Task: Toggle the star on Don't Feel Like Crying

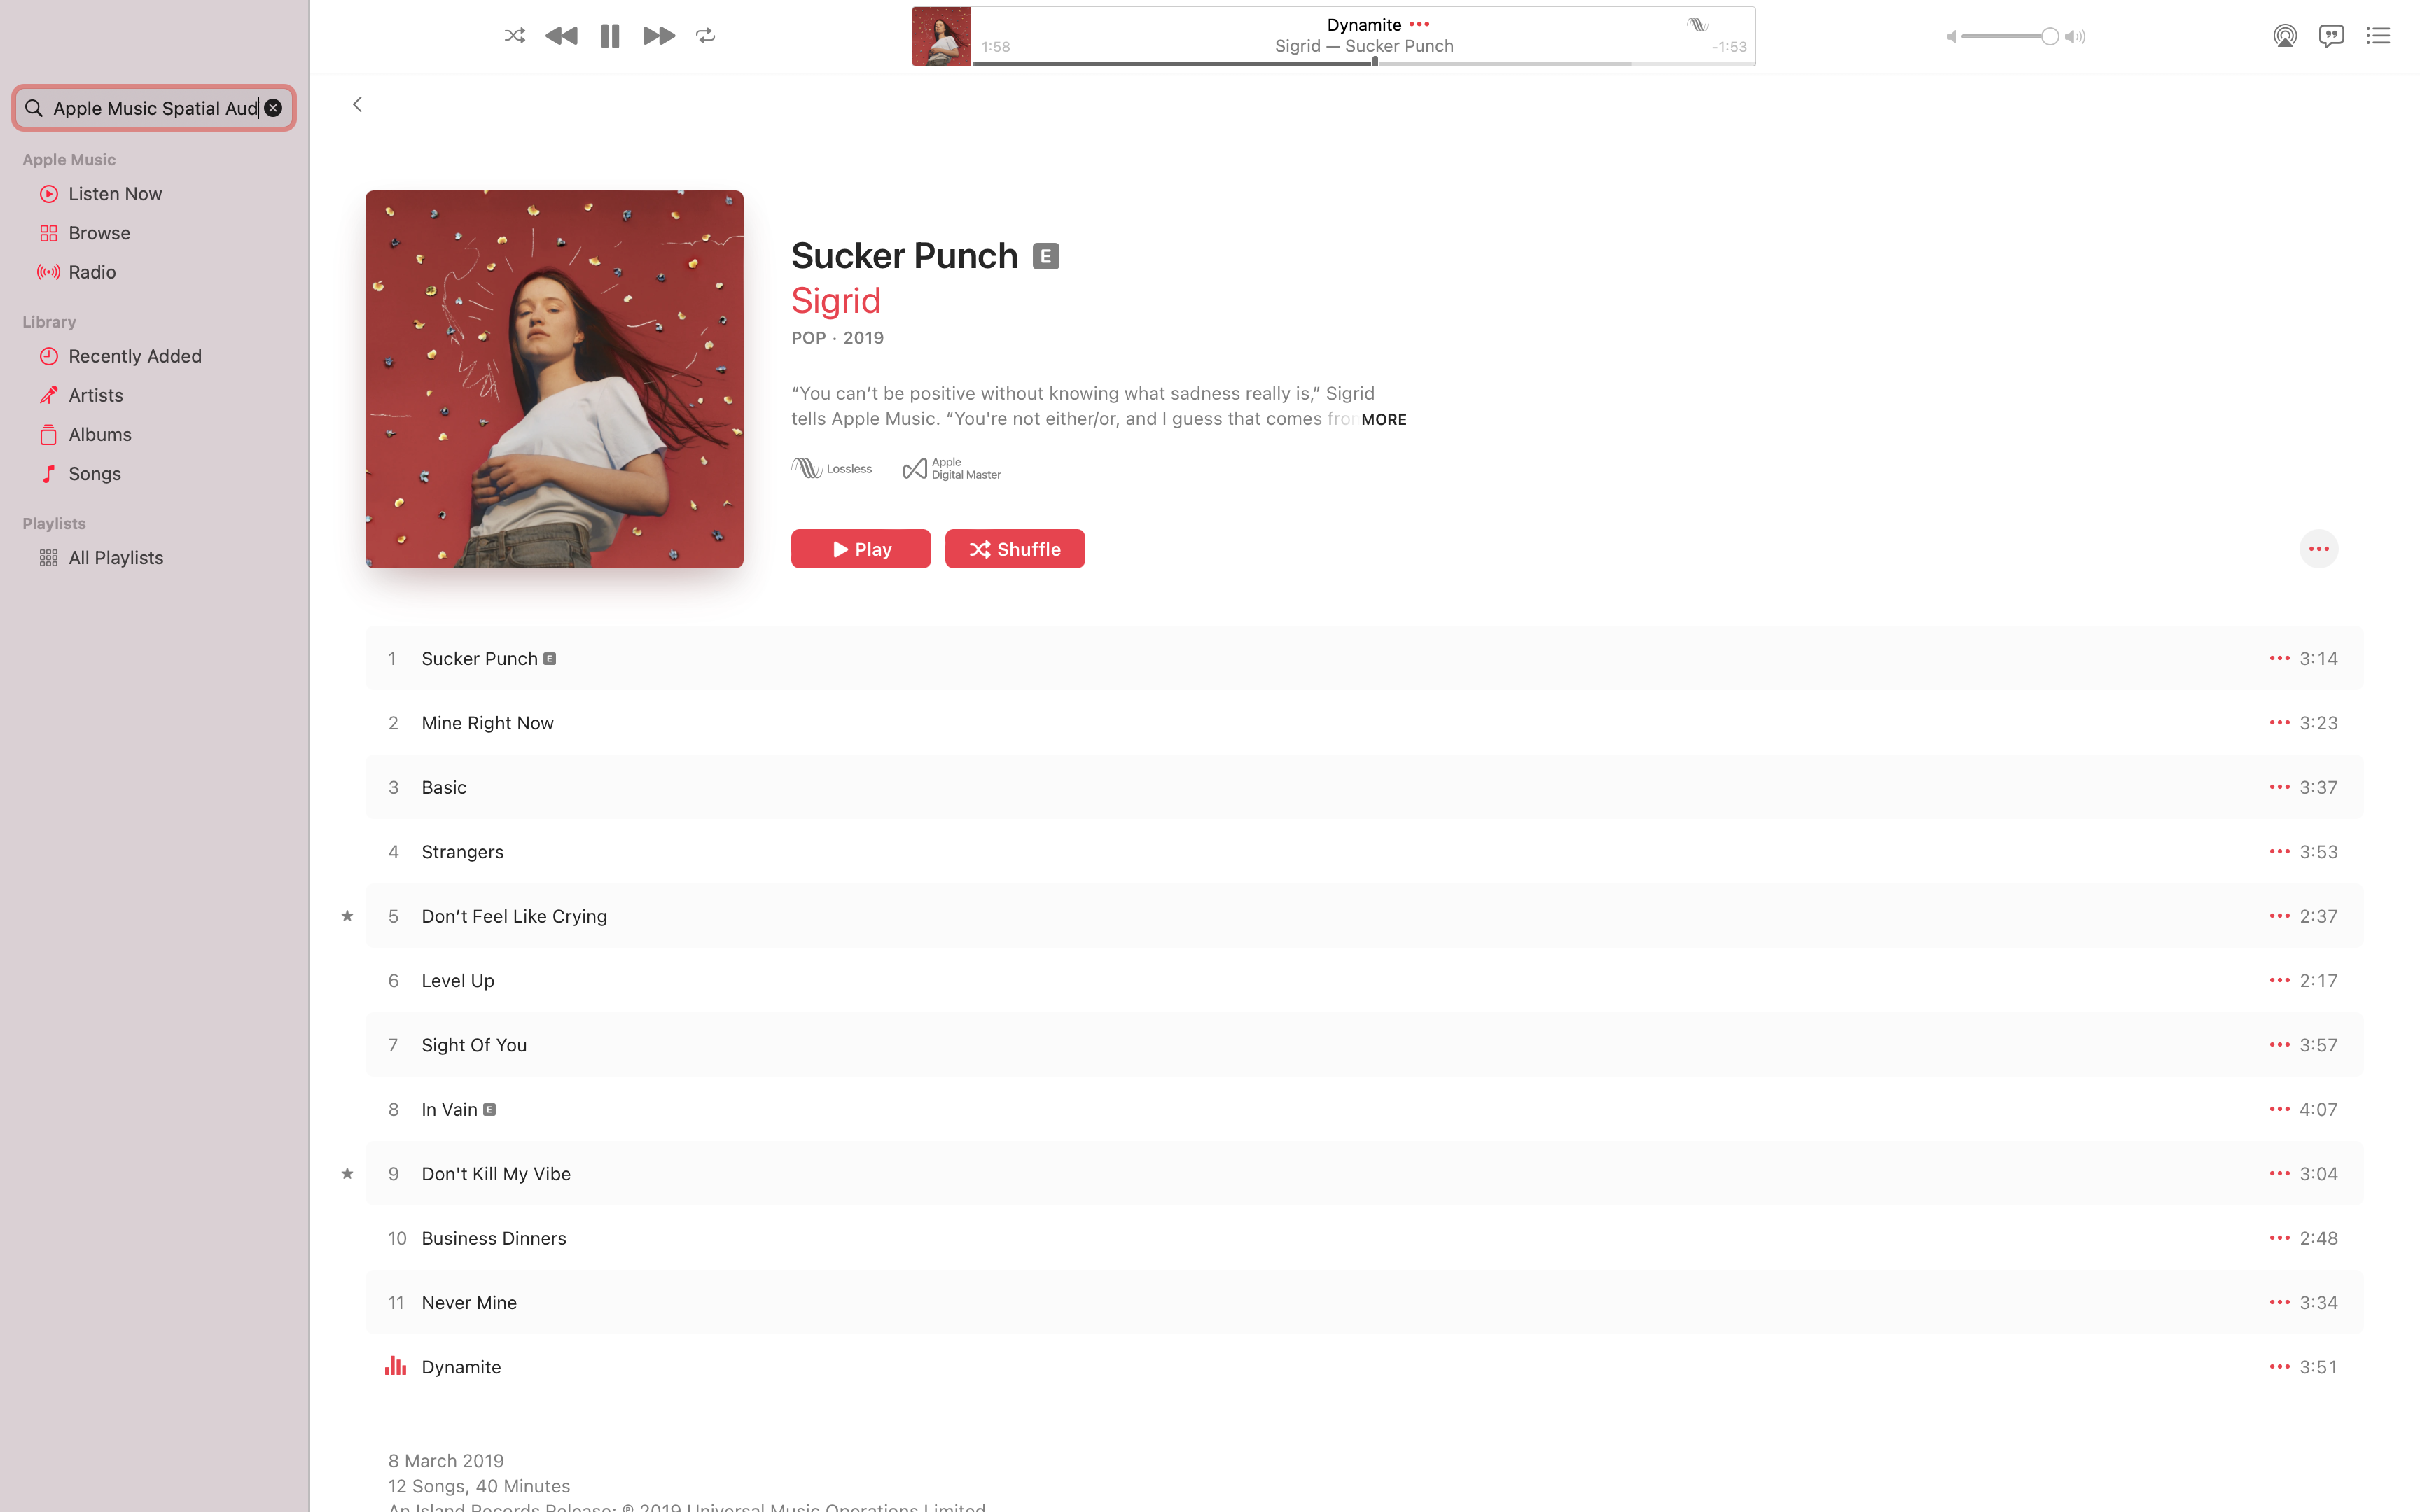Action: click(x=347, y=916)
